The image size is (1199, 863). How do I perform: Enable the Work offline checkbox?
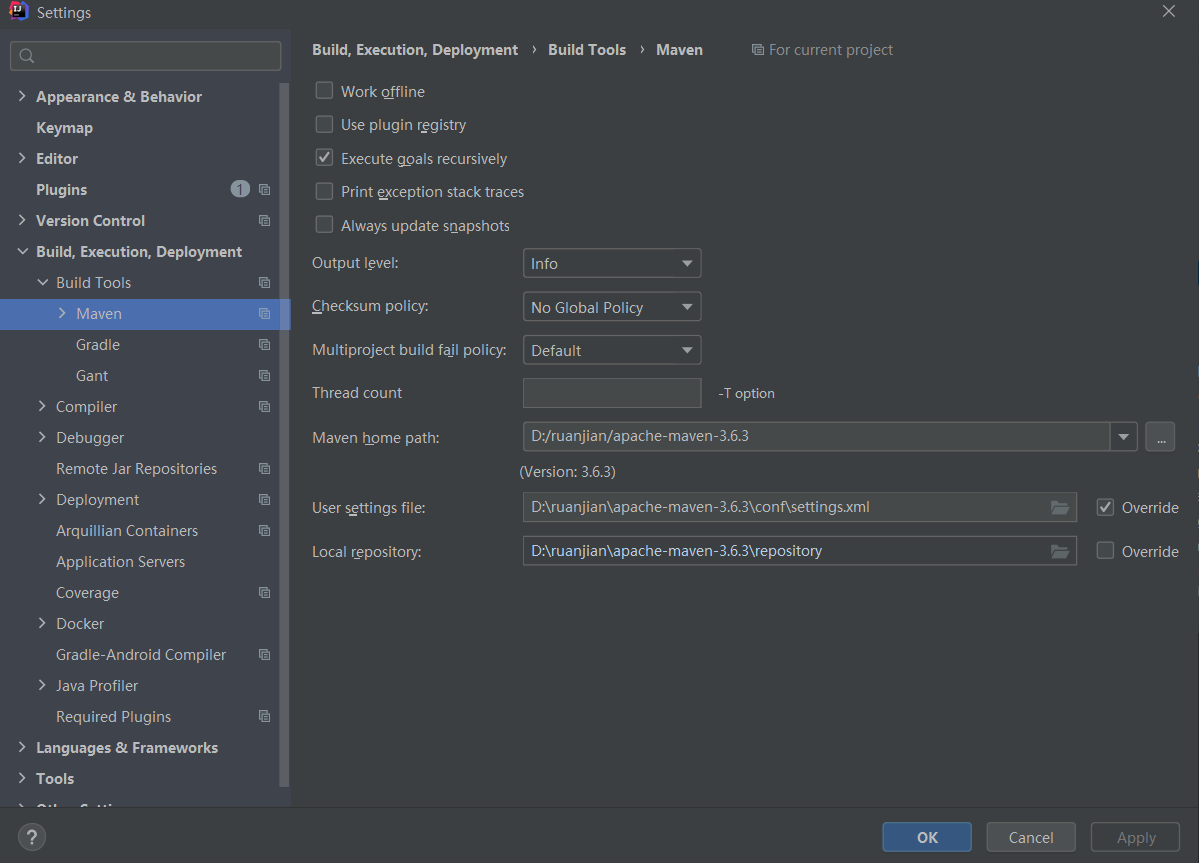pos(324,91)
